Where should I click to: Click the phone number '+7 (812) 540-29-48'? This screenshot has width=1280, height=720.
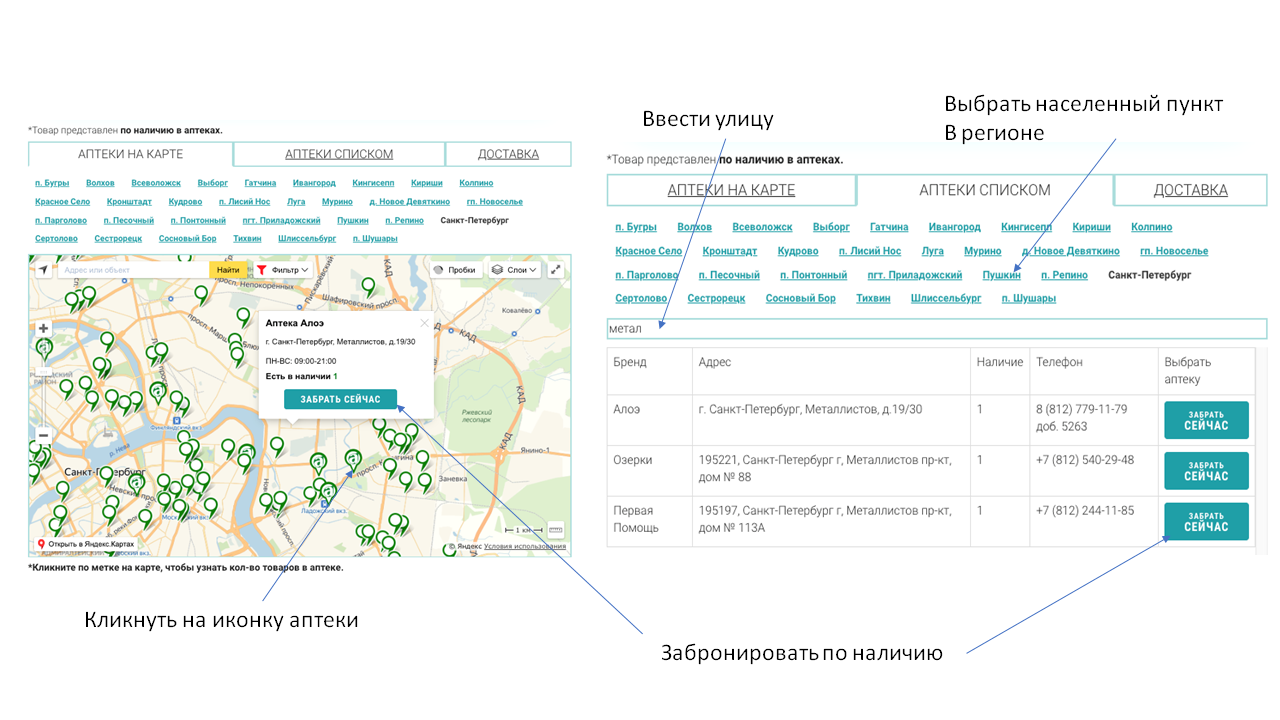(1085, 460)
